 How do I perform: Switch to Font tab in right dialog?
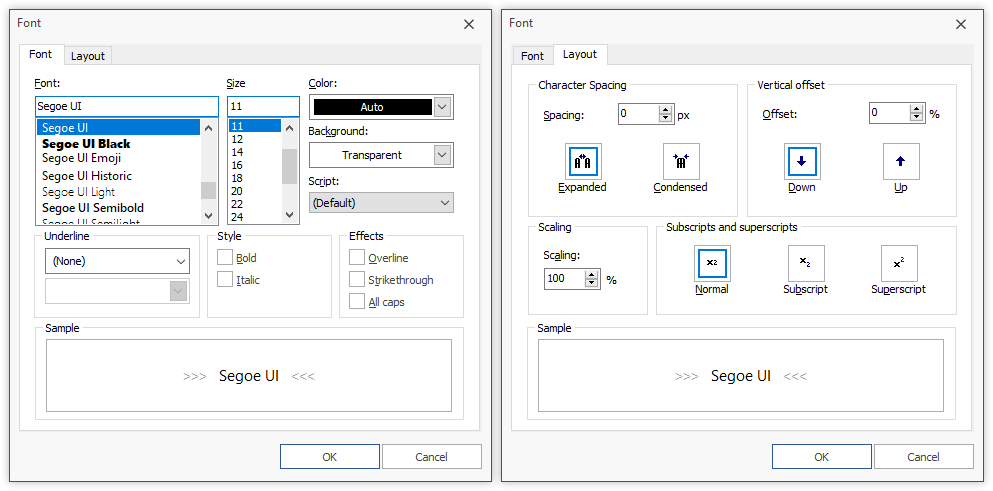coord(532,56)
